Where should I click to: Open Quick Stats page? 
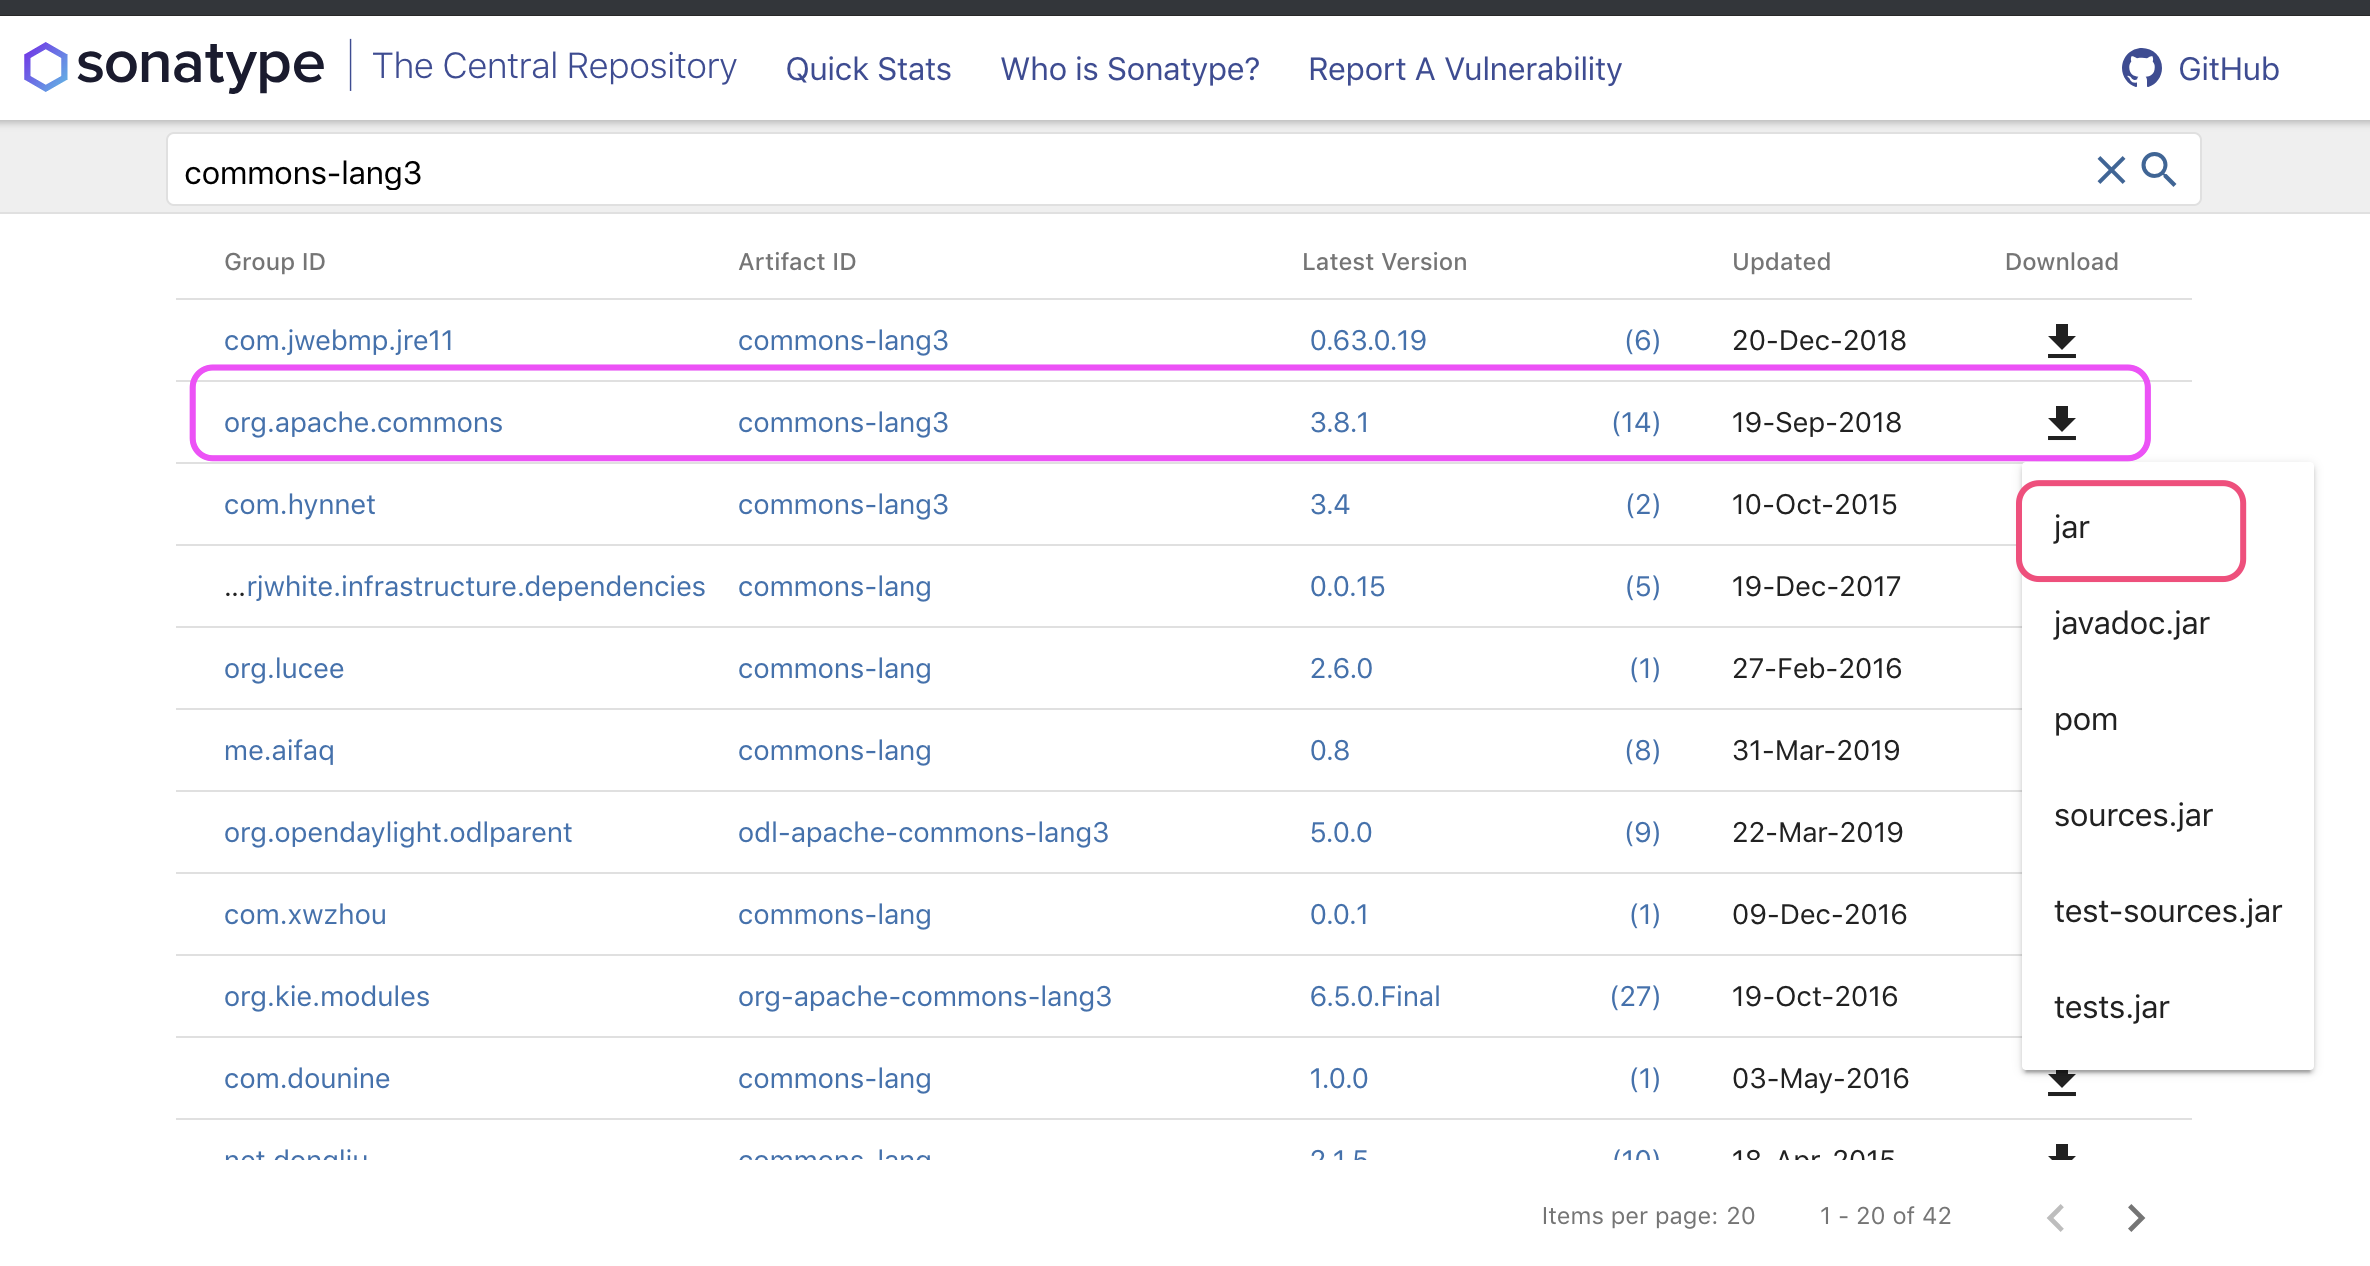868,69
